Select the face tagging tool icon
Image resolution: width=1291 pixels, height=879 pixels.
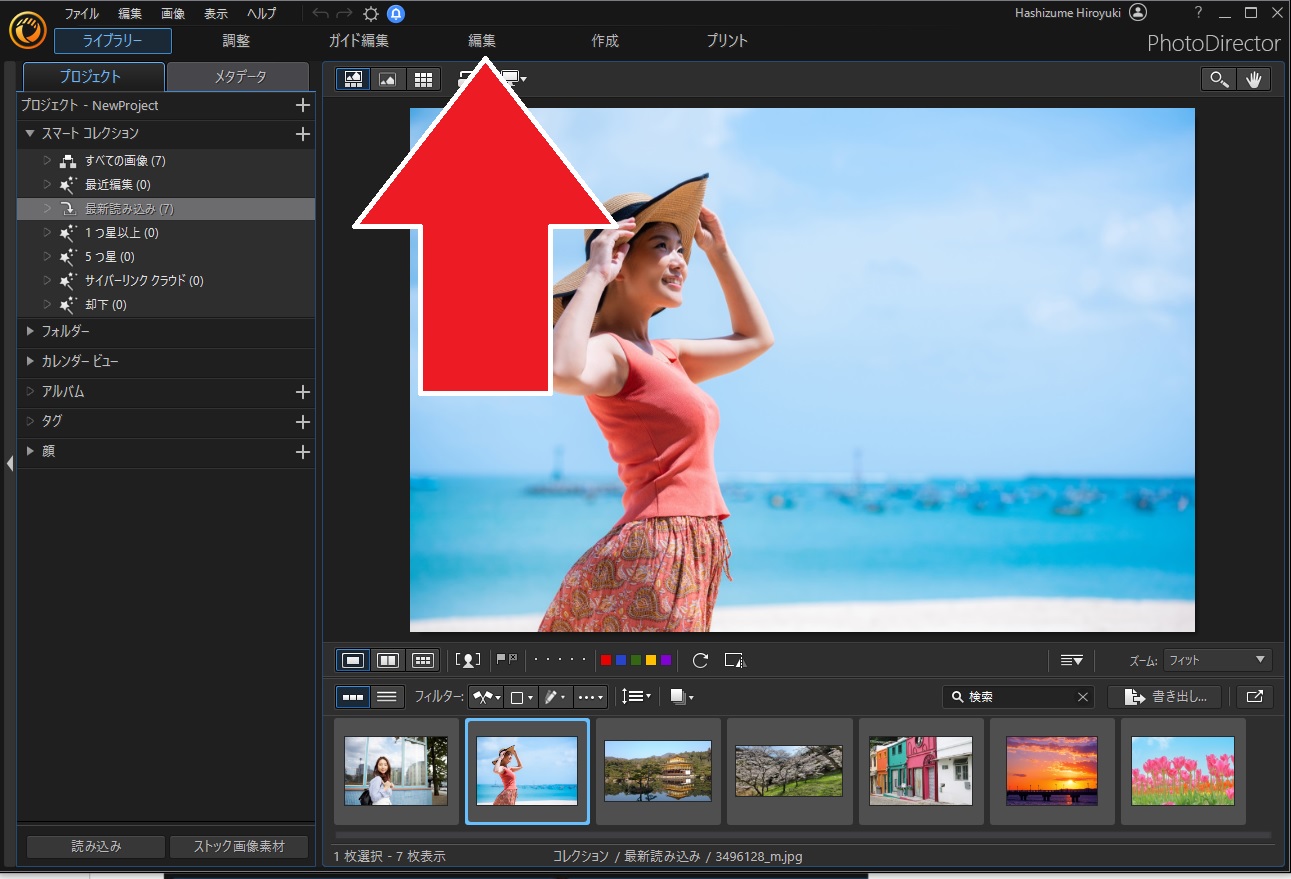tap(468, 660)
